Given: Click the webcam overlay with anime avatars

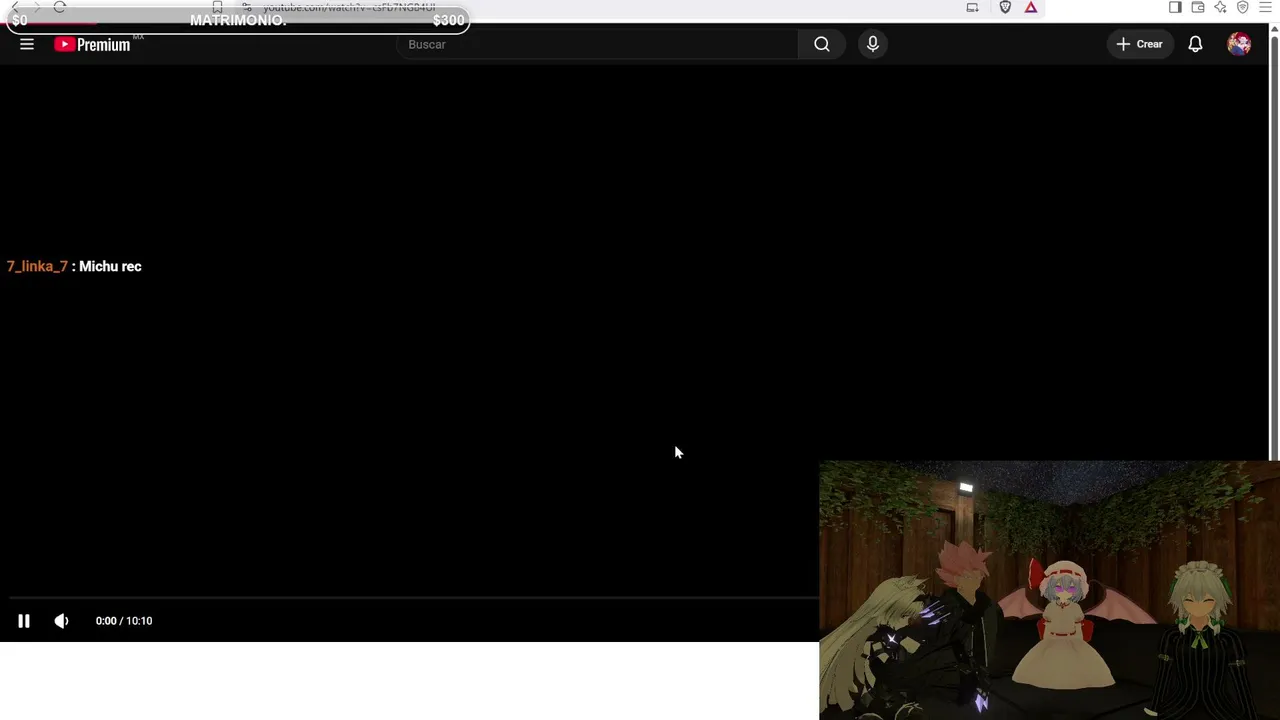Looking at the screenshot, I should [1049, 590].
